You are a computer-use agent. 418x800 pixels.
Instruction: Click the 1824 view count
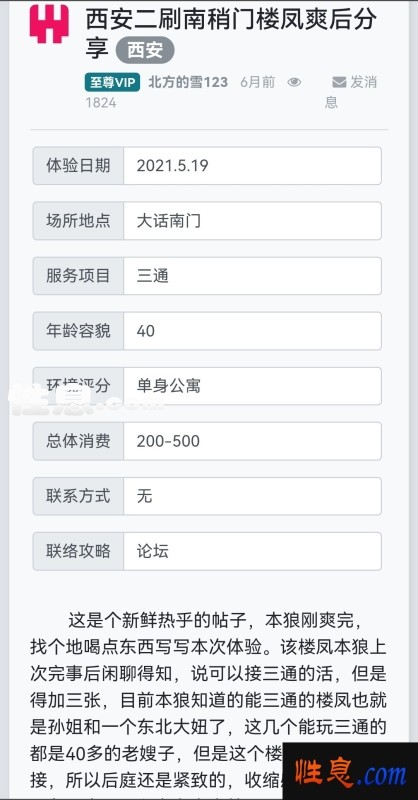[x=101, y=103]
